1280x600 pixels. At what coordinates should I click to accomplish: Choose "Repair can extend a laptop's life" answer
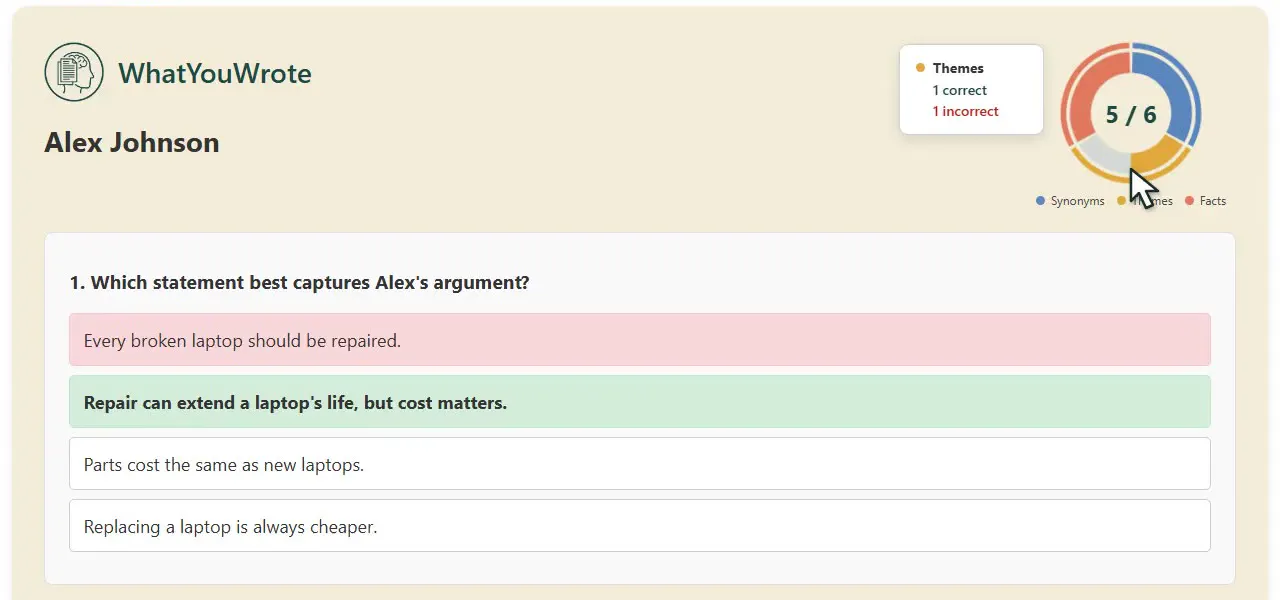click(x=640, y=401)
